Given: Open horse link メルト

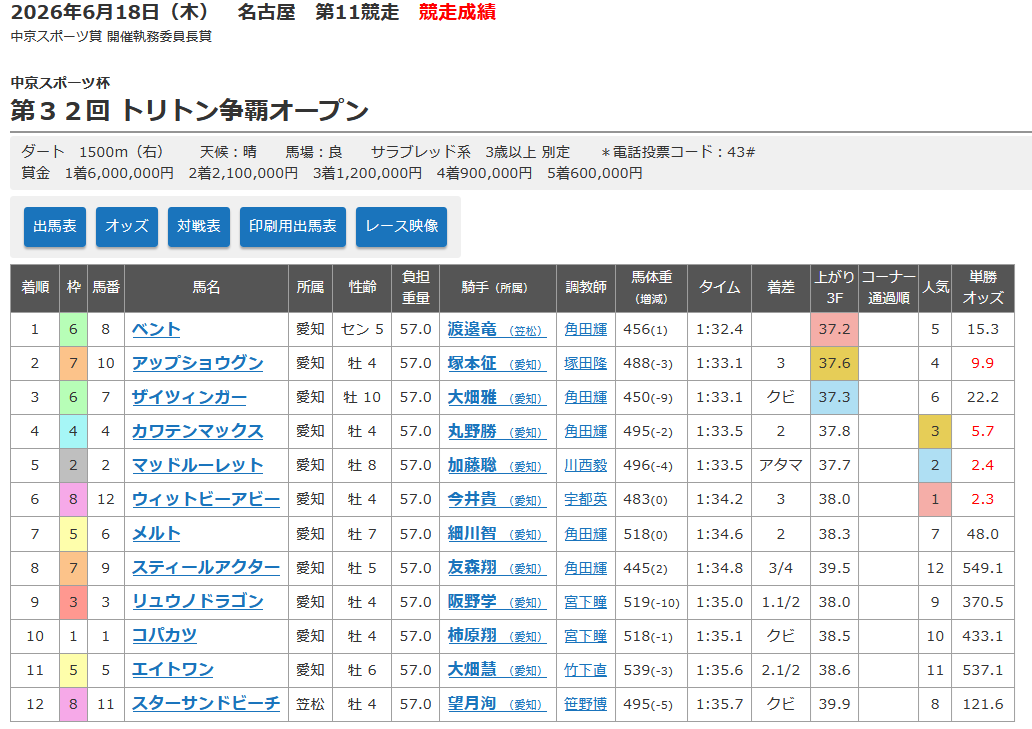Looking at the screenshot, I should (x=156, y=534).
